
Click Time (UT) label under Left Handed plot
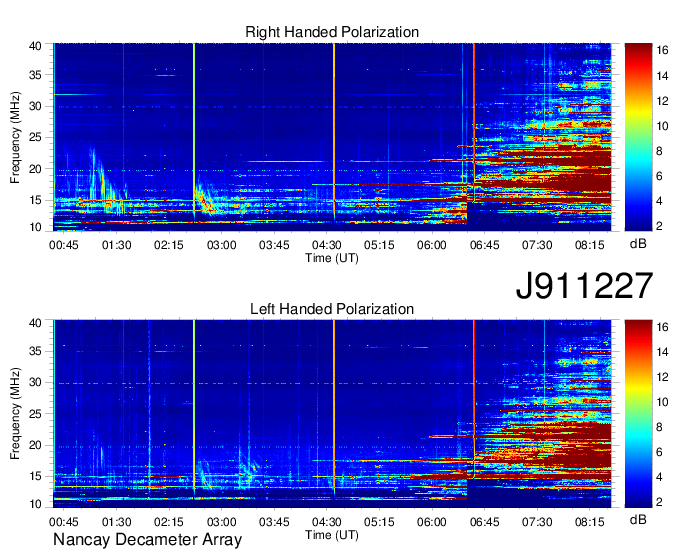click(332, 535)
